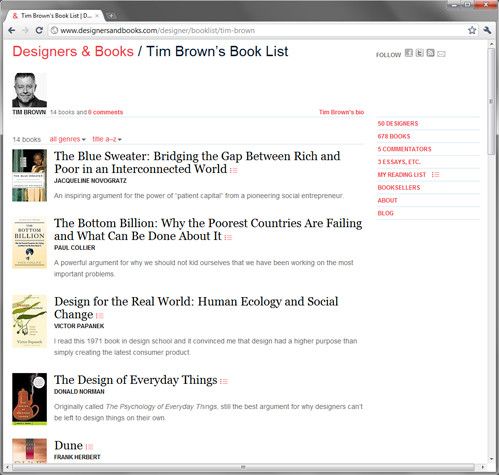
Task: Click The Bottom Billion cover thumbnail
Action: pos(29,243)
